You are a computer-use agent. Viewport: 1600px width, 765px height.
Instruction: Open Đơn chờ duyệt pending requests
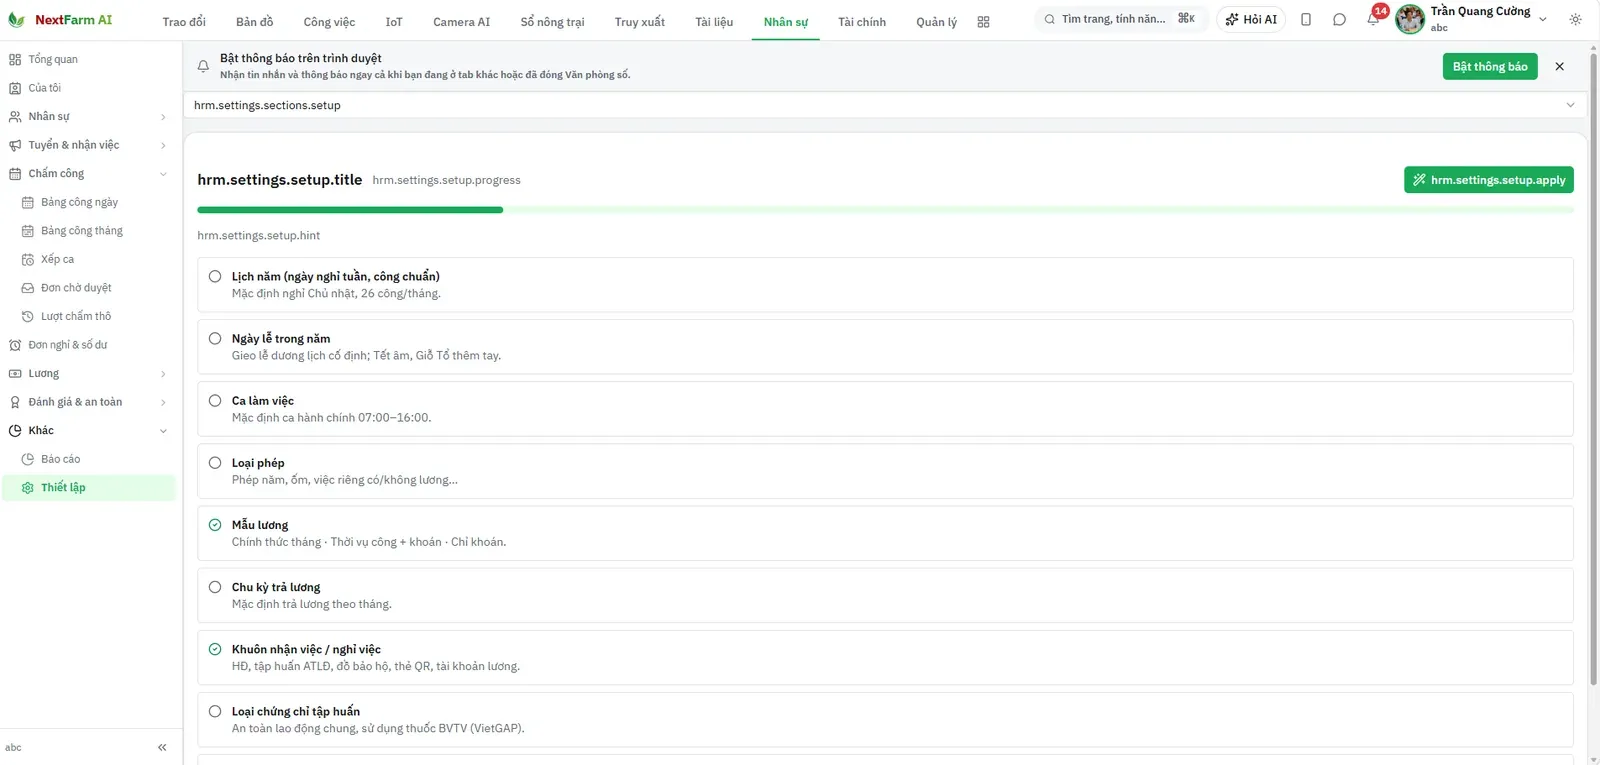point(88,287)
